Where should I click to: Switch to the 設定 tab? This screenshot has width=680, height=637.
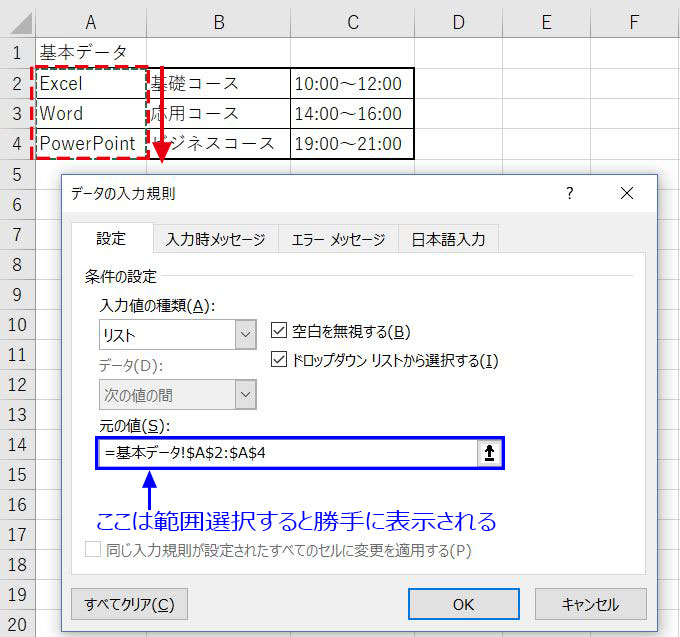pos(111,238)
